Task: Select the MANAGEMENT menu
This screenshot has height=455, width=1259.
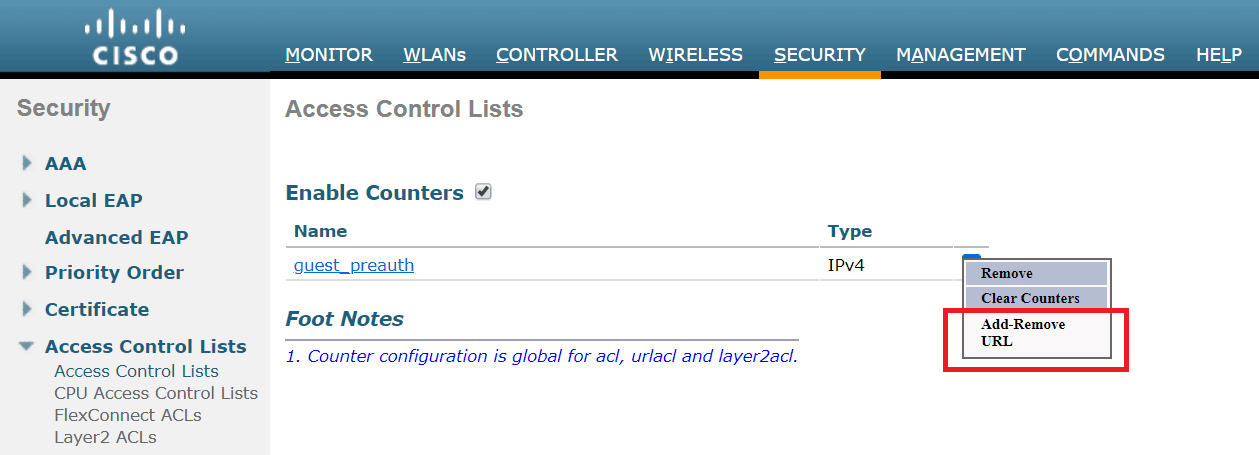Action: coord(960,55)
